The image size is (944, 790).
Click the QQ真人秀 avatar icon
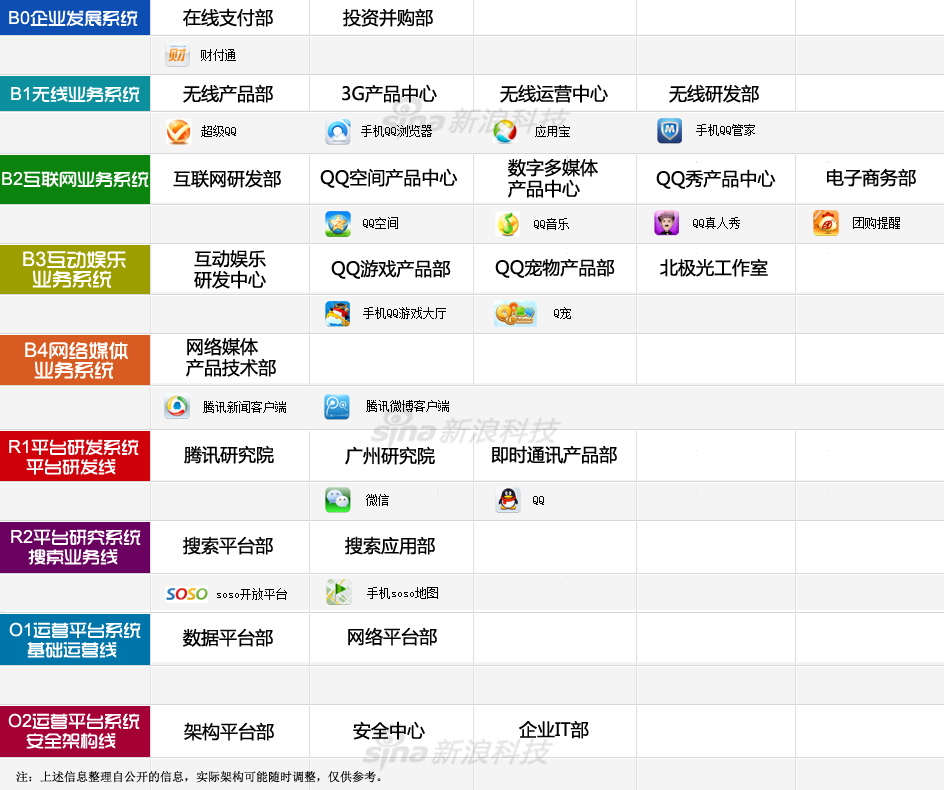point(666,223)
